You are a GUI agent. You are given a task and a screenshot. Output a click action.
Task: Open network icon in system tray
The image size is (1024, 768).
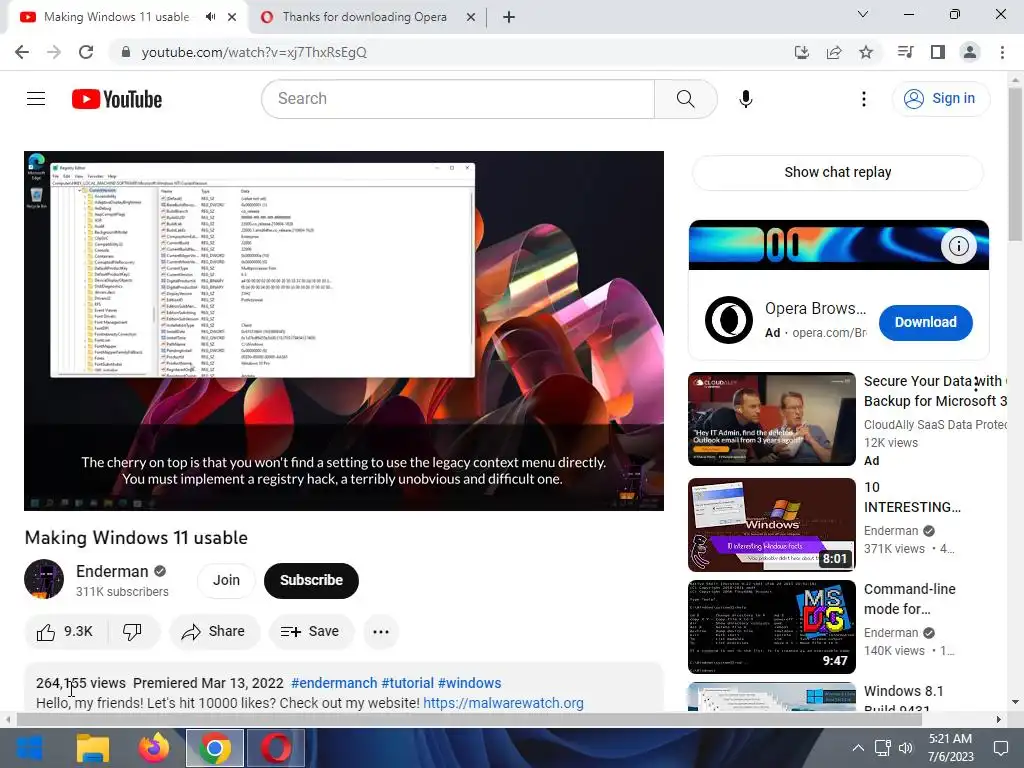883,748
